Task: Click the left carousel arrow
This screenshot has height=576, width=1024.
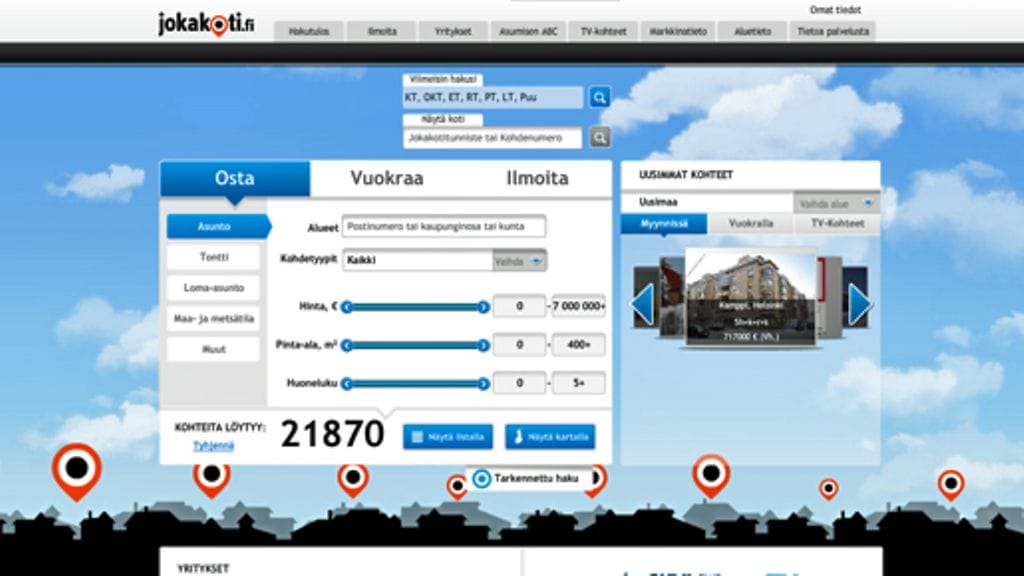Action: (642, 305)
